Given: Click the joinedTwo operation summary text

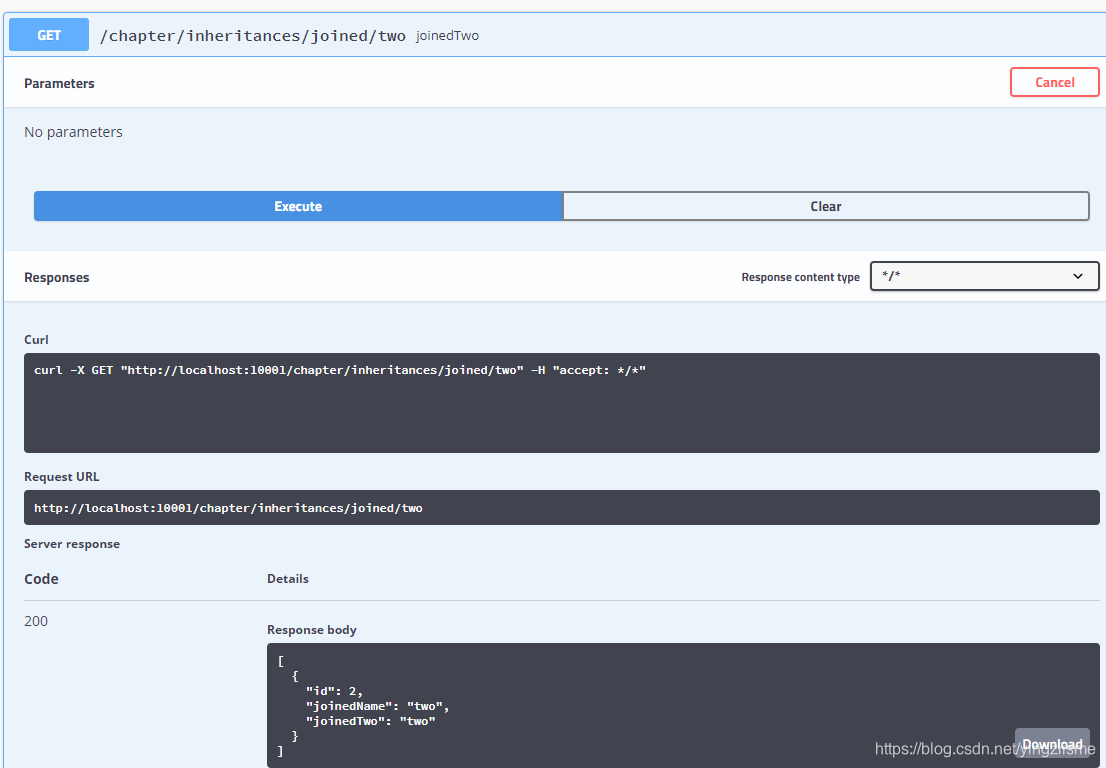Looking at the screenshot, I should [447, 36].
